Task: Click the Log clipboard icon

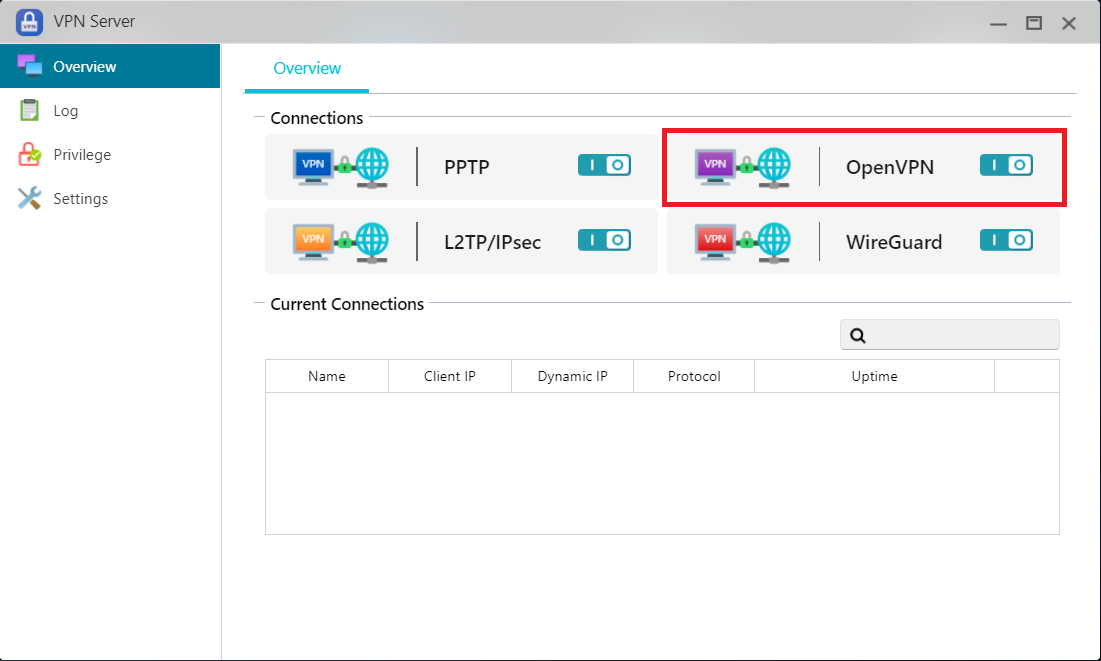Action: [x=29, y=110]
